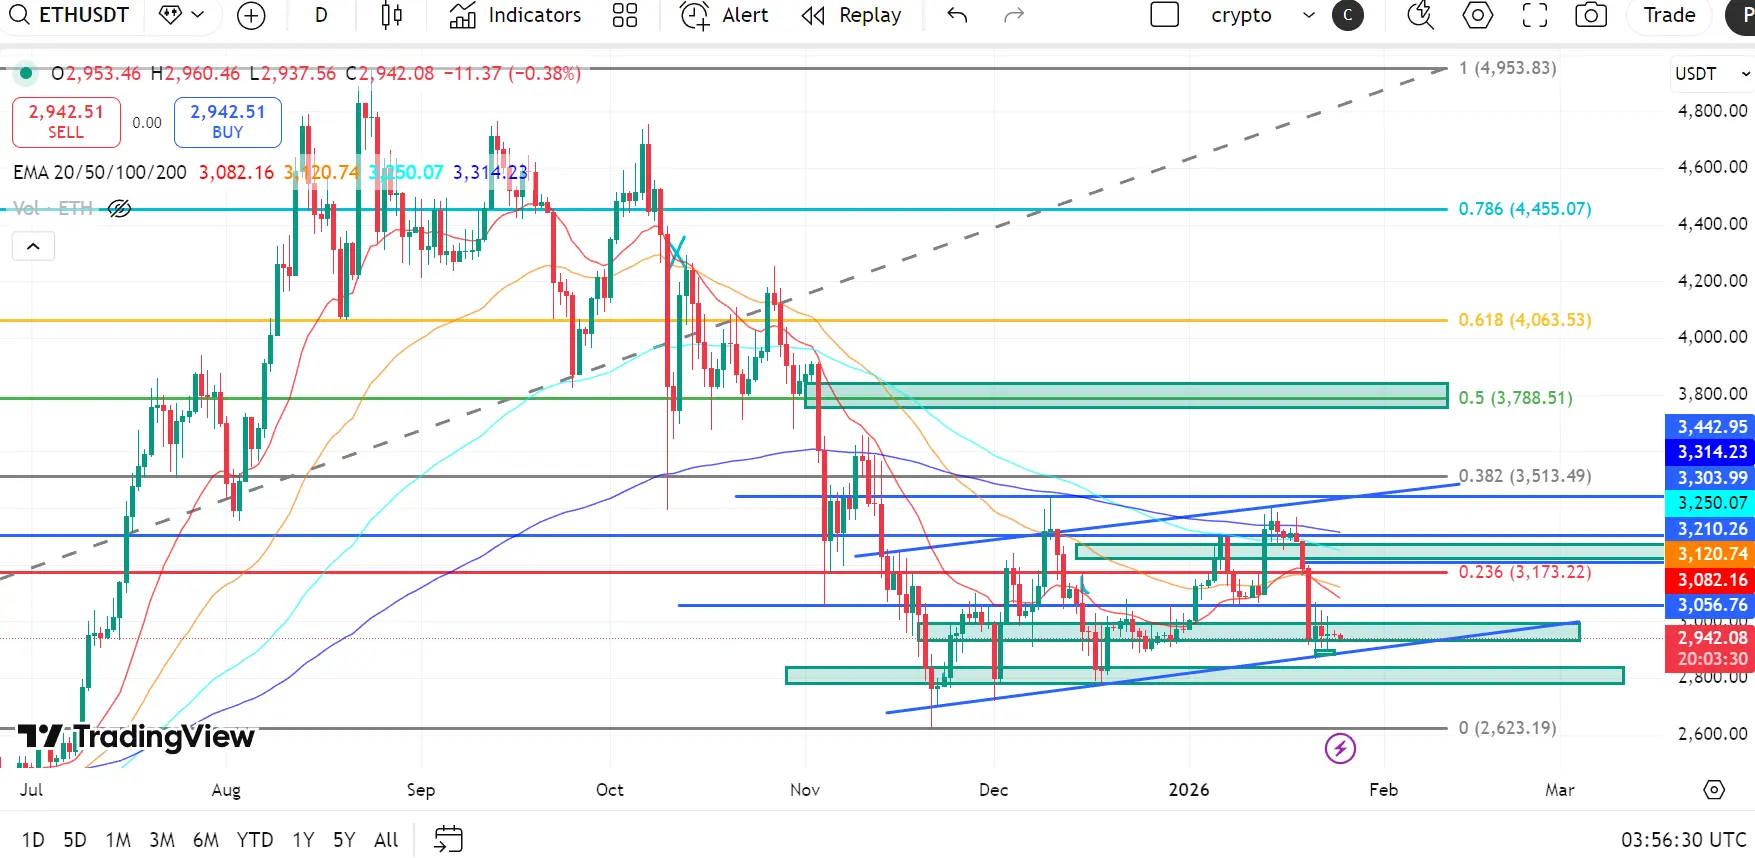This screenshot has width=1755, height=858.
Task: Click the green market status dot
Action: tap(26, 73)
